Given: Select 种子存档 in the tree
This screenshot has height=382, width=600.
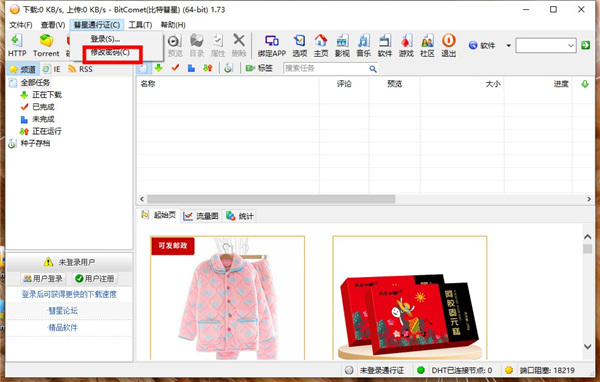Looking at the screenshot, I should [x=35, y=143].
